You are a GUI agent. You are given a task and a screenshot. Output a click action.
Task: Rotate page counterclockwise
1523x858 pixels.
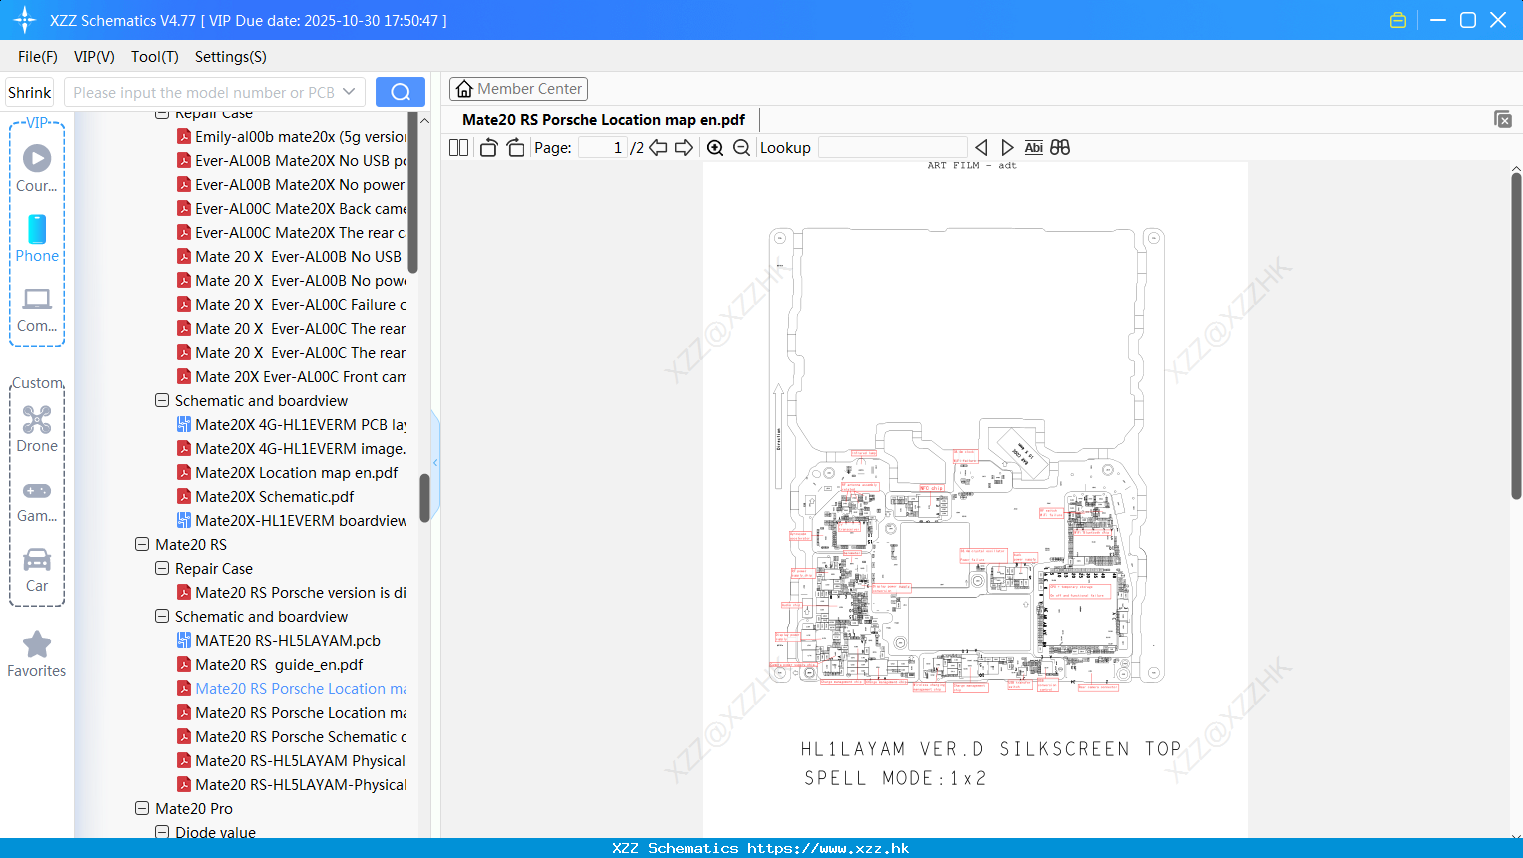pyautogui.click(x=488, y=147)
